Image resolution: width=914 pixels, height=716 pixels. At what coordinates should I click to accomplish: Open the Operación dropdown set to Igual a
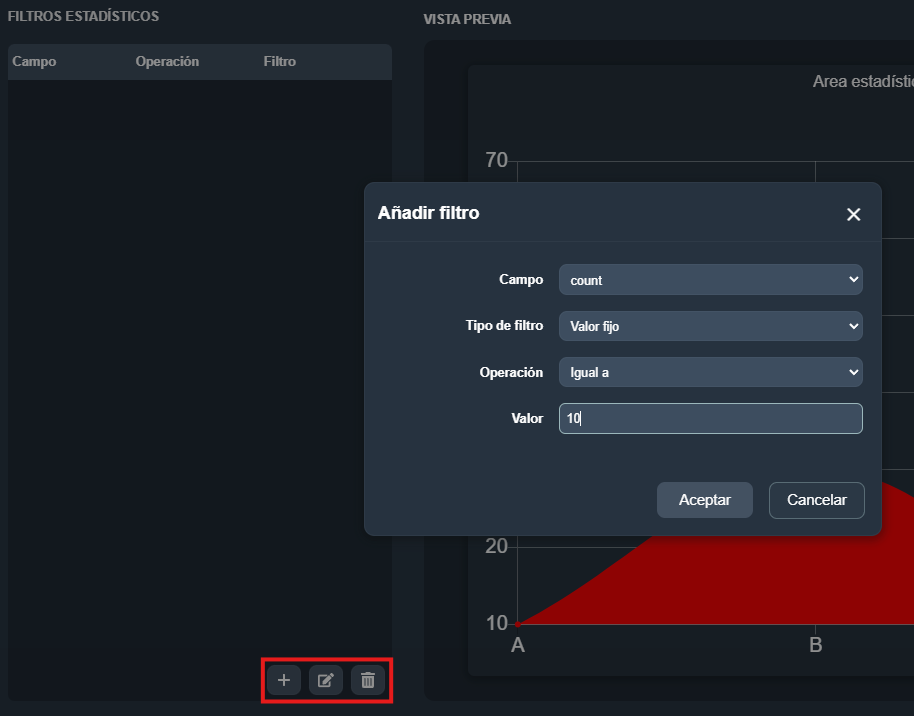(x=710, y=372)
